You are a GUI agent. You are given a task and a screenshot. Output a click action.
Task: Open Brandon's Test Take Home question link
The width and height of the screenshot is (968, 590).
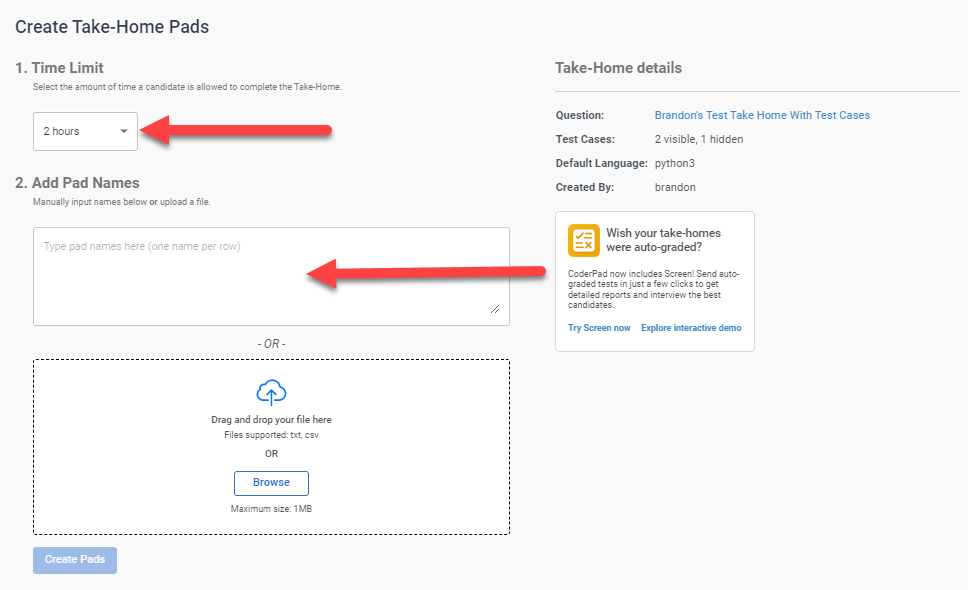tap(762, 115)
